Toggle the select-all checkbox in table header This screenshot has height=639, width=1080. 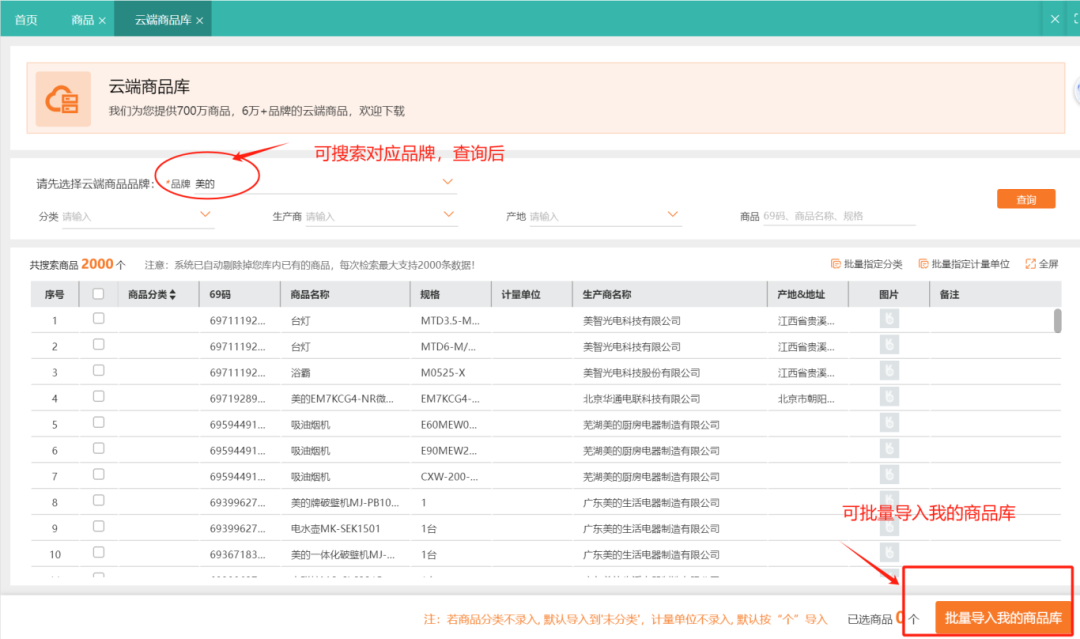click(98, 294)
